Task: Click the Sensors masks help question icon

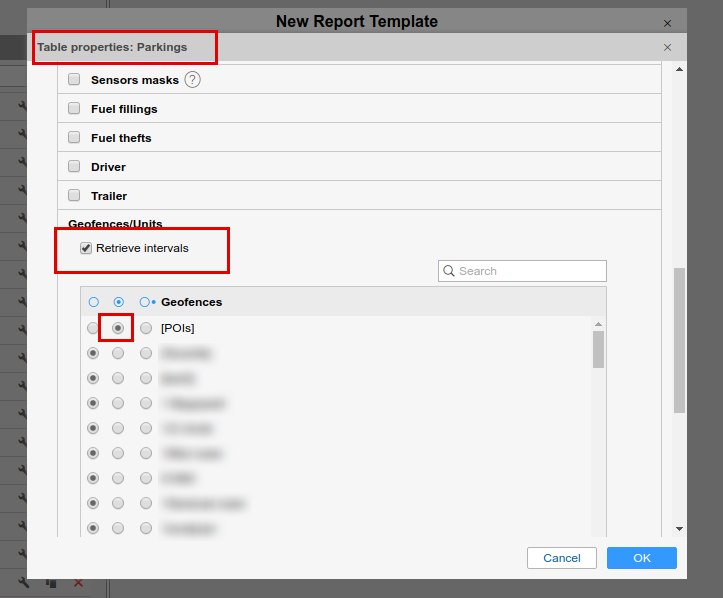Action: point(193,80)
